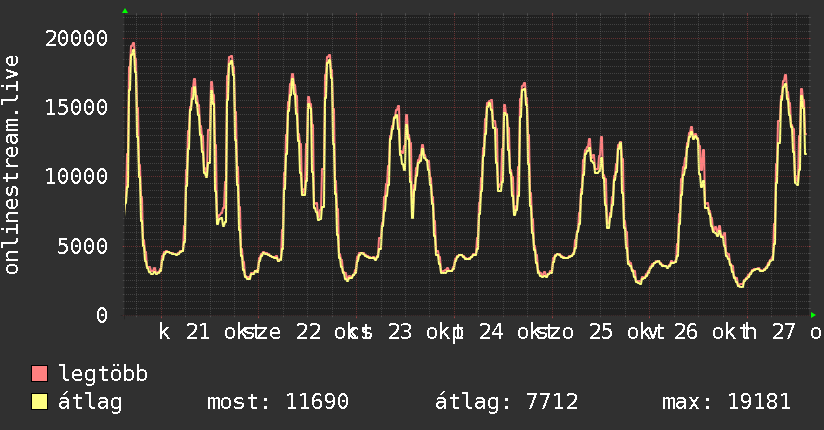Screen dimensions: 824x430
Task: Click the yellow átlag legend color swatch
Action: [39, 402]
